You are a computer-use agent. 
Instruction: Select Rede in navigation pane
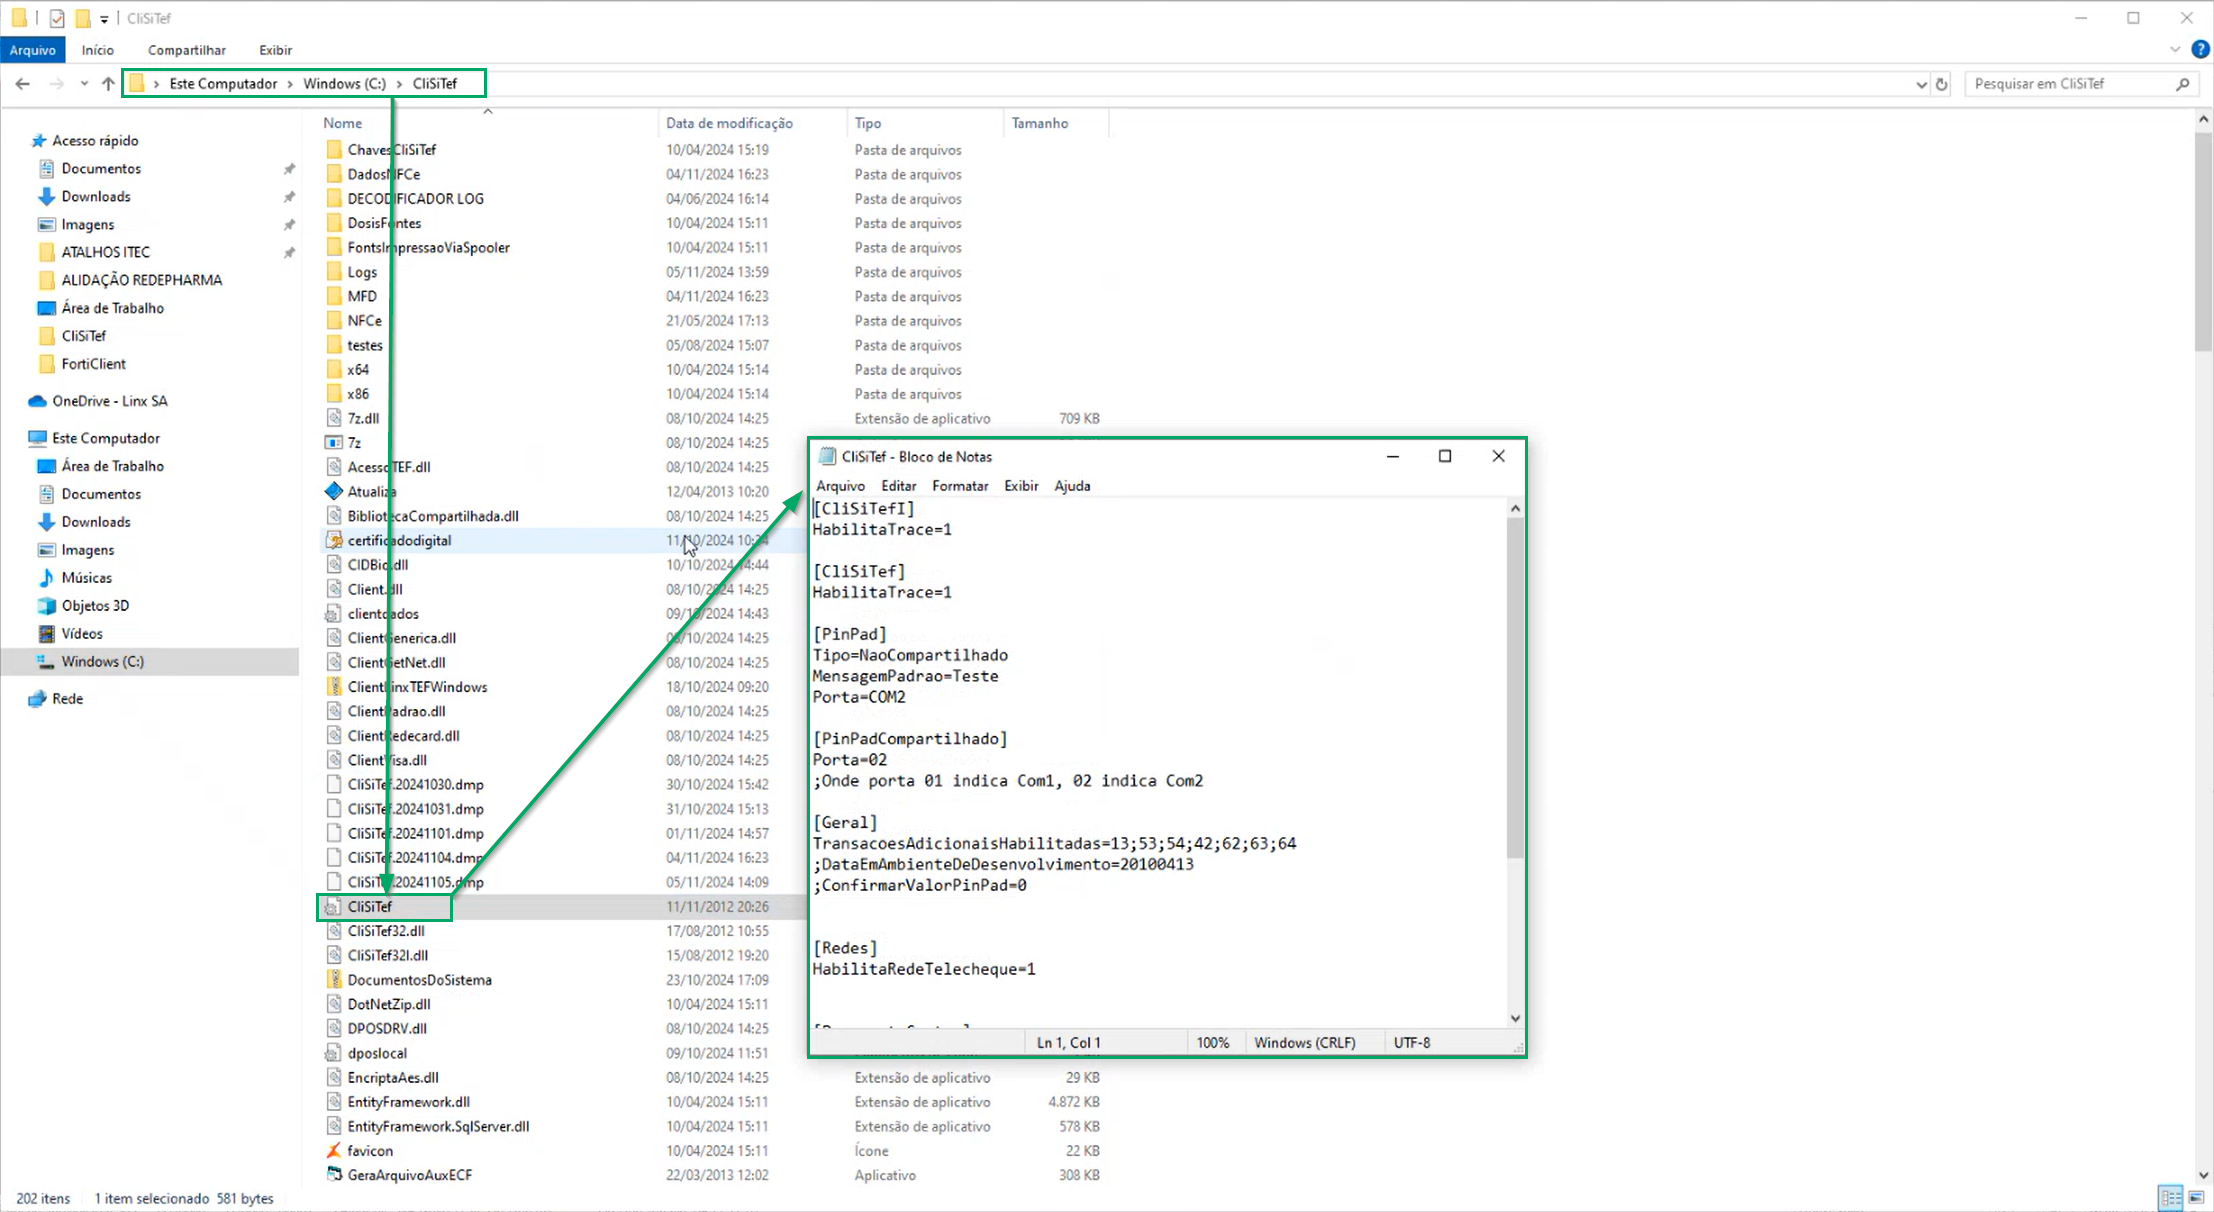click(x=67, y=699)
